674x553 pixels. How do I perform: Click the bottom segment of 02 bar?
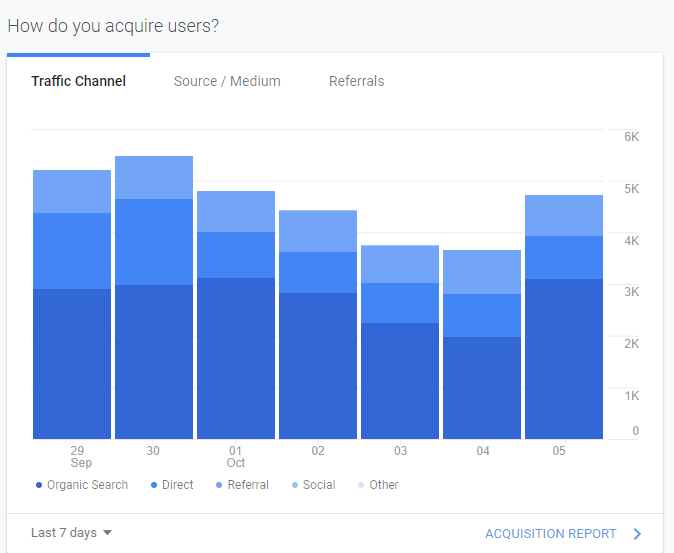point(318,366)
